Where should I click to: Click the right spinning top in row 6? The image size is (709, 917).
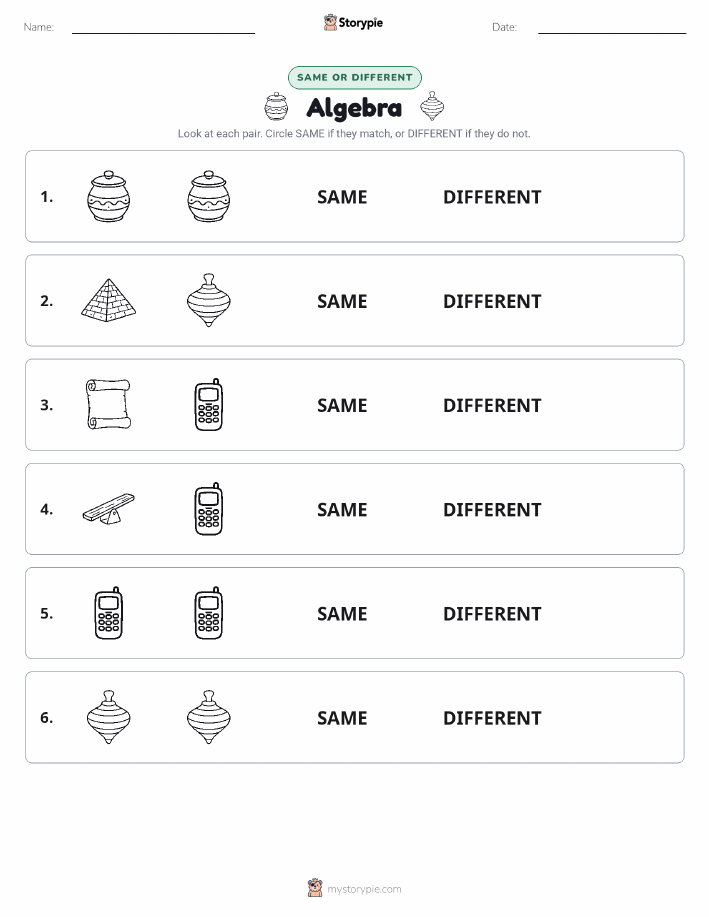209,717
